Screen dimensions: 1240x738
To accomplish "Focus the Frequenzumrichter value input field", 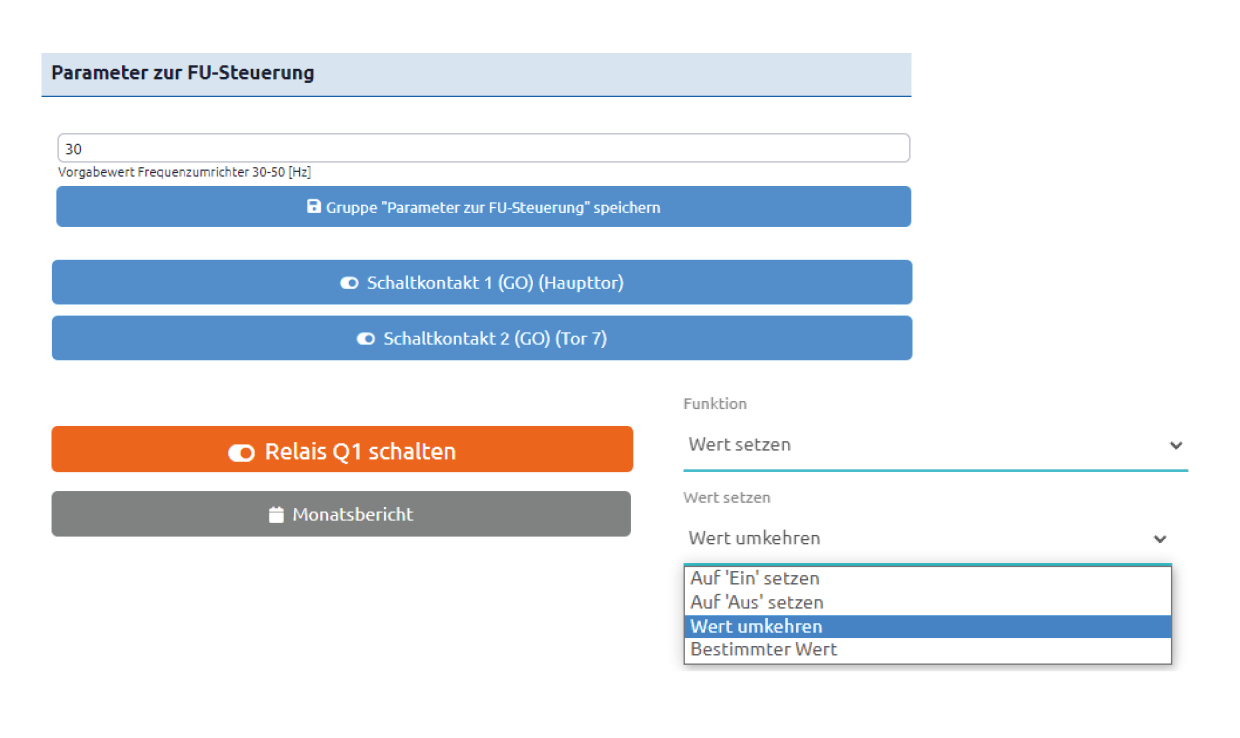I will [x=483, y=148].
